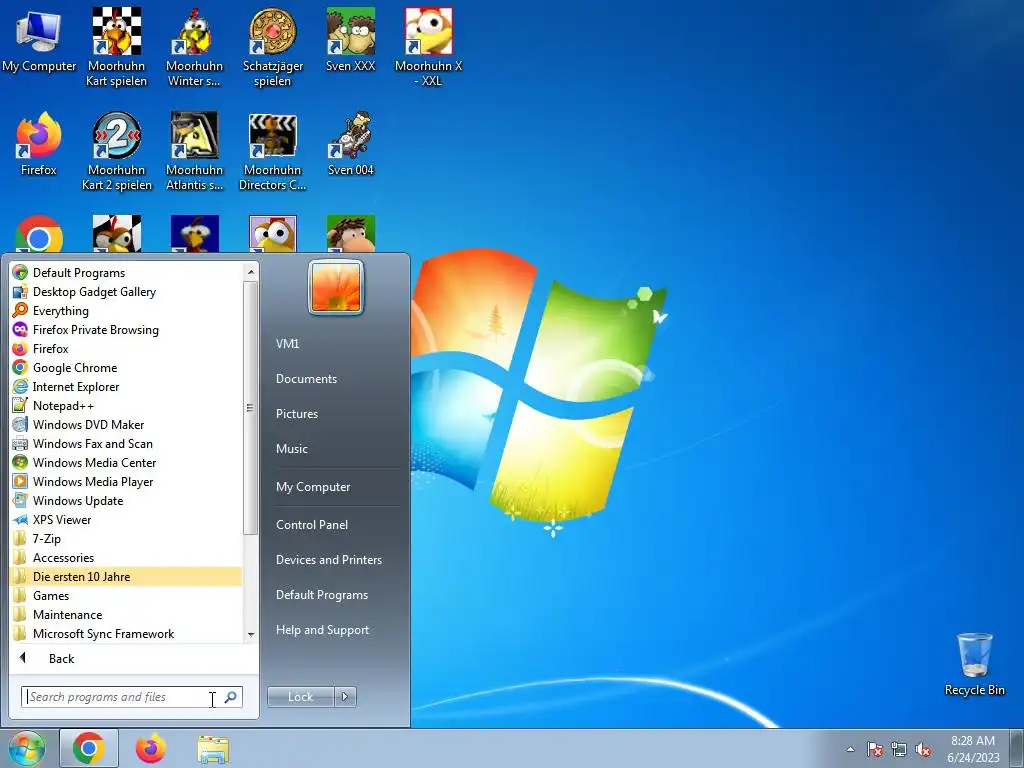This screenshot has height=768, width=1024.
Task: Click the Lock button
Action: point(300,697)
